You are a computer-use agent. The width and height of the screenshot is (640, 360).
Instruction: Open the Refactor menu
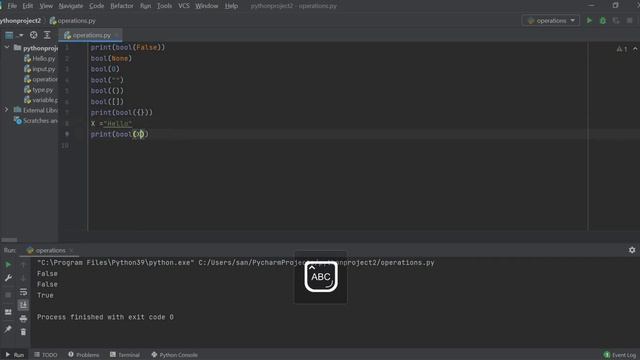click(x=122, y=6)
